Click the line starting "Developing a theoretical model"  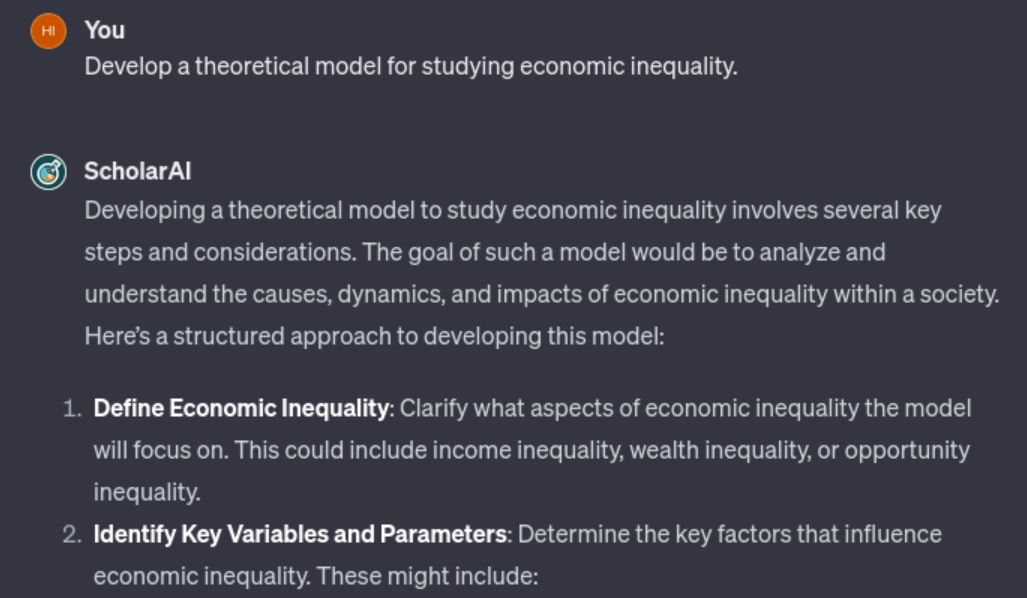click(x=512, y=211)
